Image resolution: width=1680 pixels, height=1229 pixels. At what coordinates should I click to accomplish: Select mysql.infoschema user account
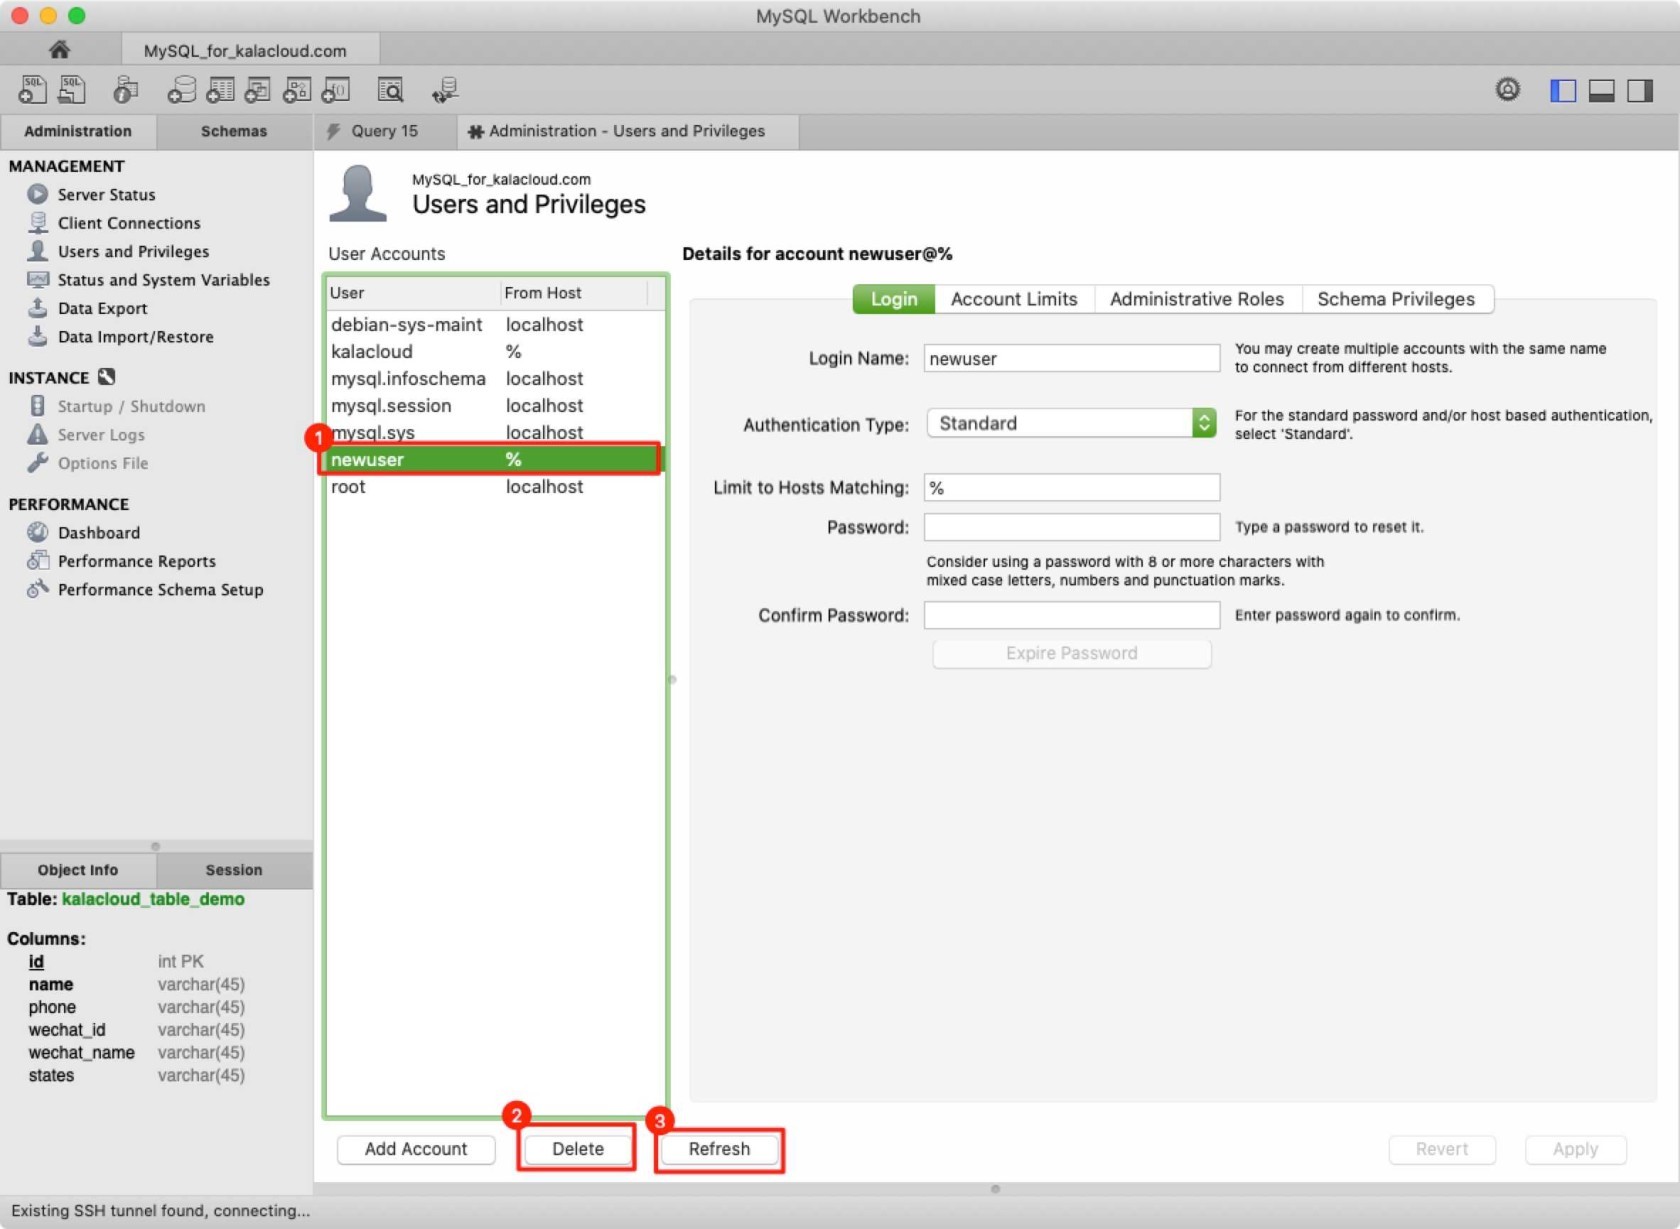pyautogui.click(x=495, y=378)
